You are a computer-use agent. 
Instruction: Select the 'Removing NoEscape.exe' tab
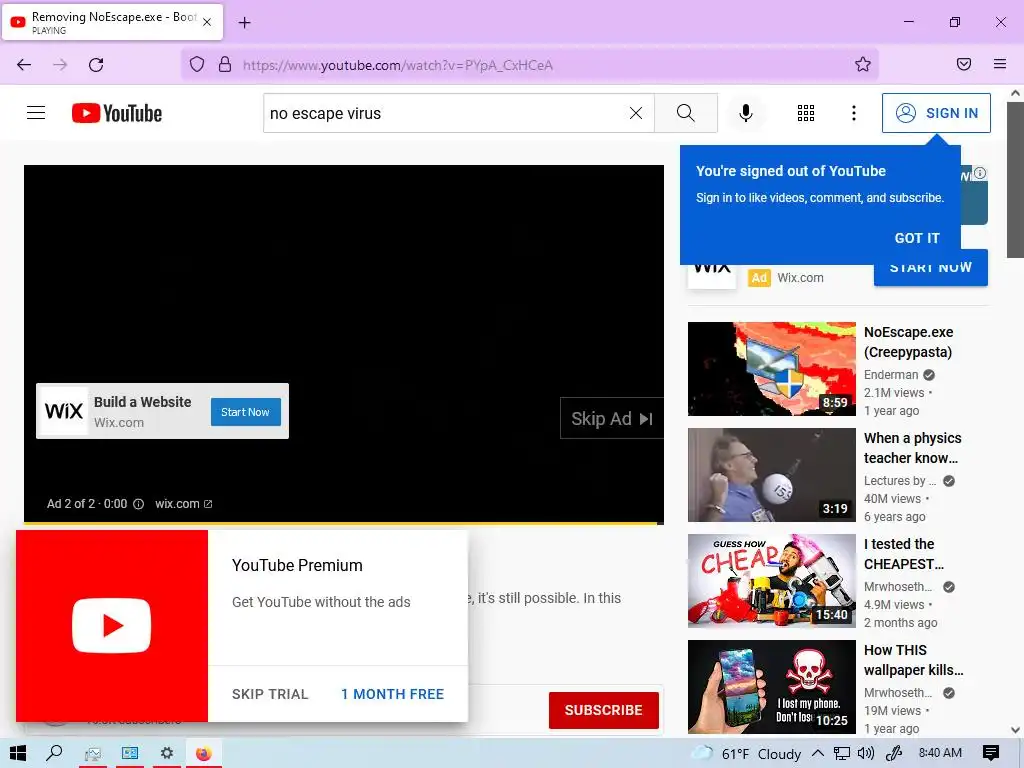pos(112,22)
